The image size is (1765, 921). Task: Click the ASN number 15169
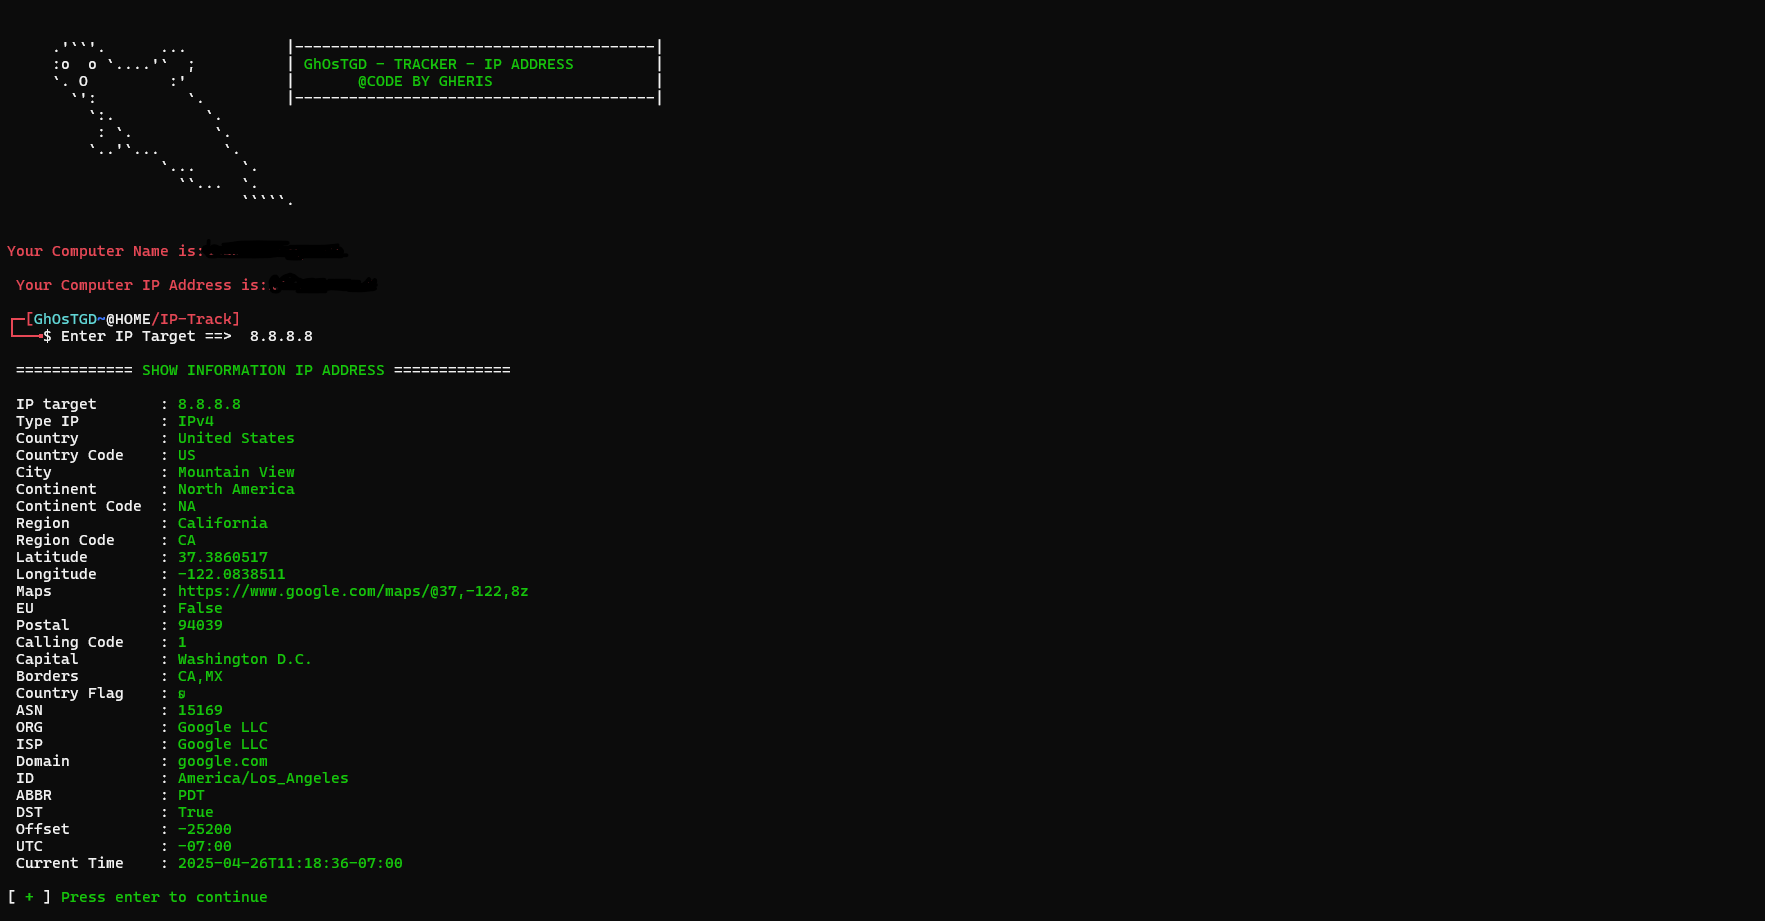(200, 710)
